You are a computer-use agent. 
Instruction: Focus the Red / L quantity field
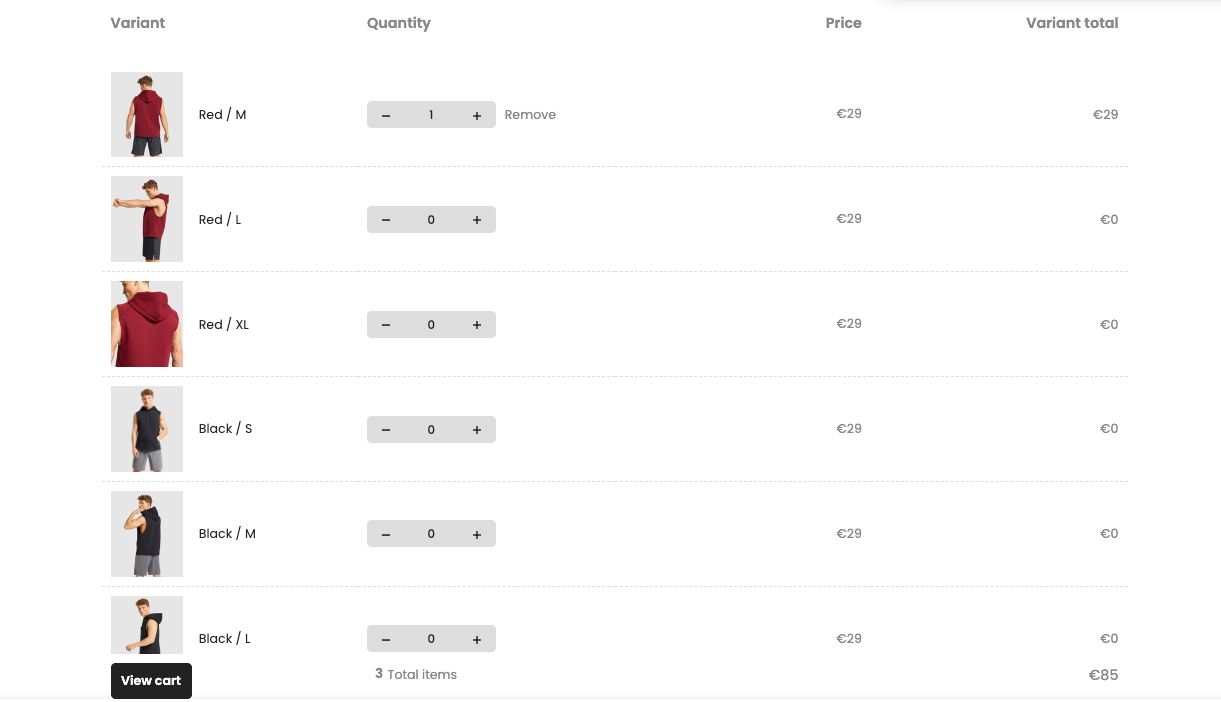coord(431,220)
